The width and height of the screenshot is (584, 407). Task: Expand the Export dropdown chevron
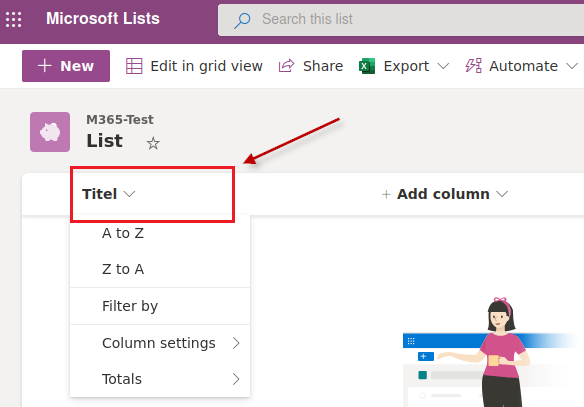pyautogui.click(x=443, y=66)
